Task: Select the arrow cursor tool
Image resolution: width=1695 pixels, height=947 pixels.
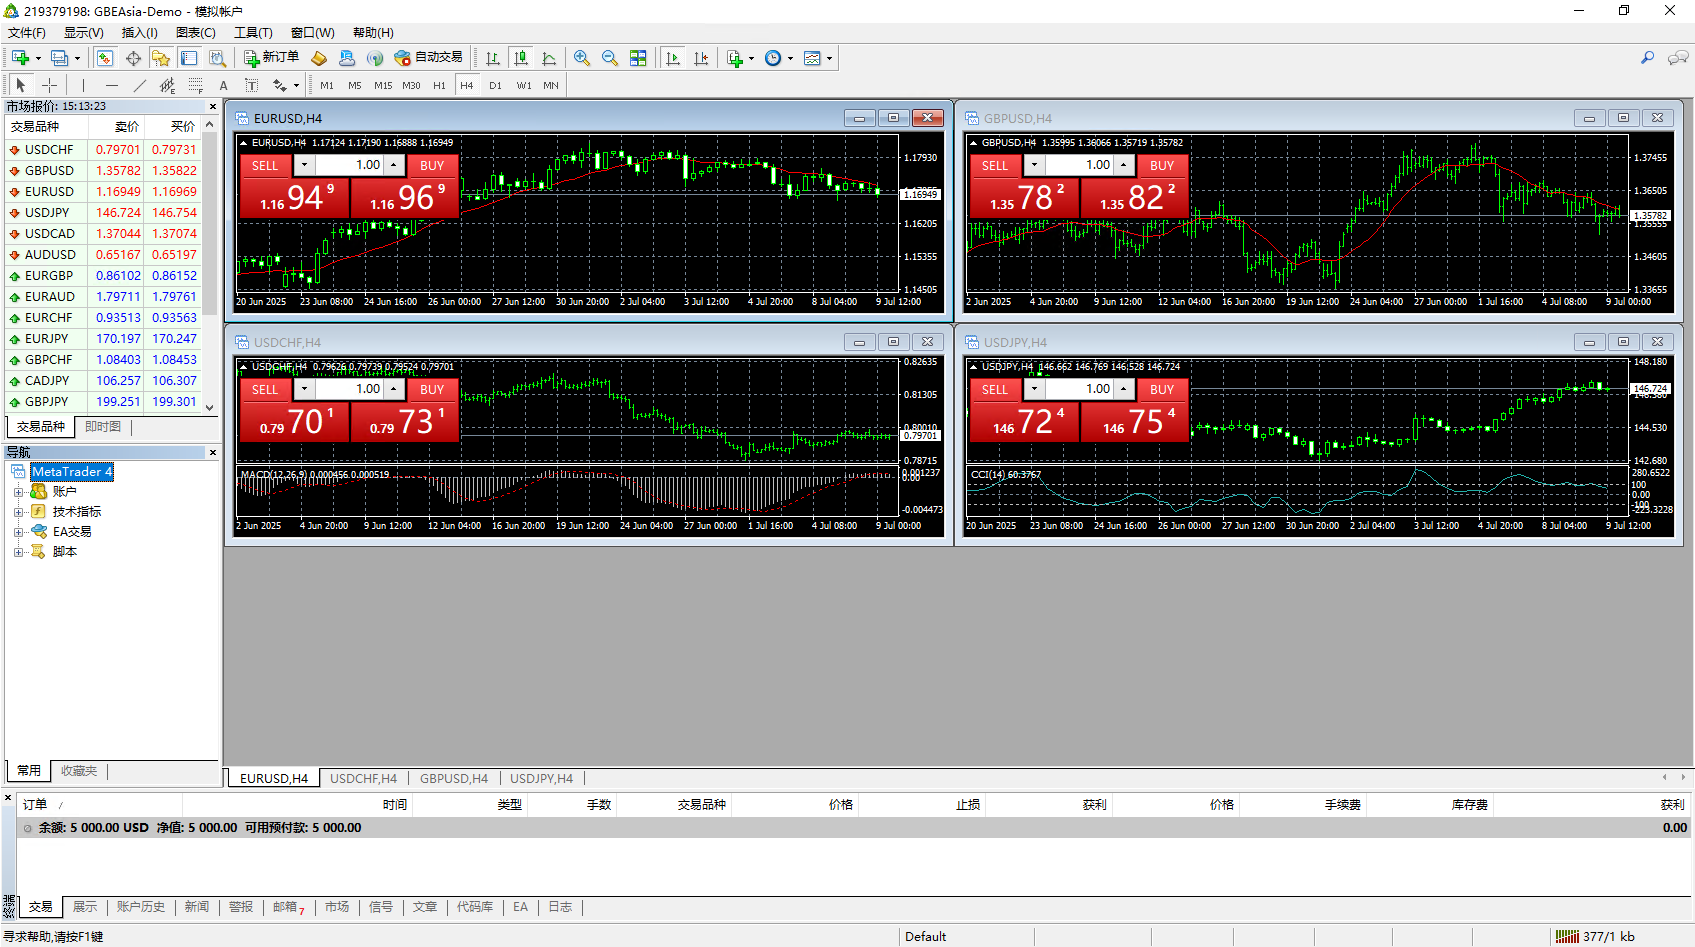Action: 21,85
